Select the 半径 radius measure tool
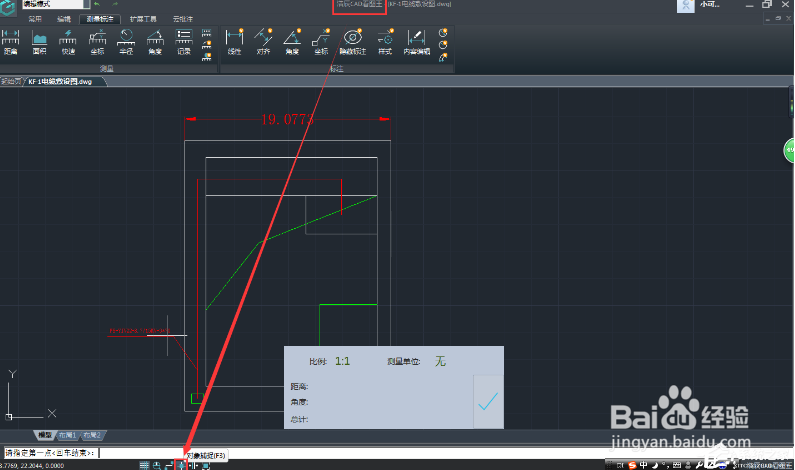This screenshot has height=470, width=795. click(x=126, y=42)
